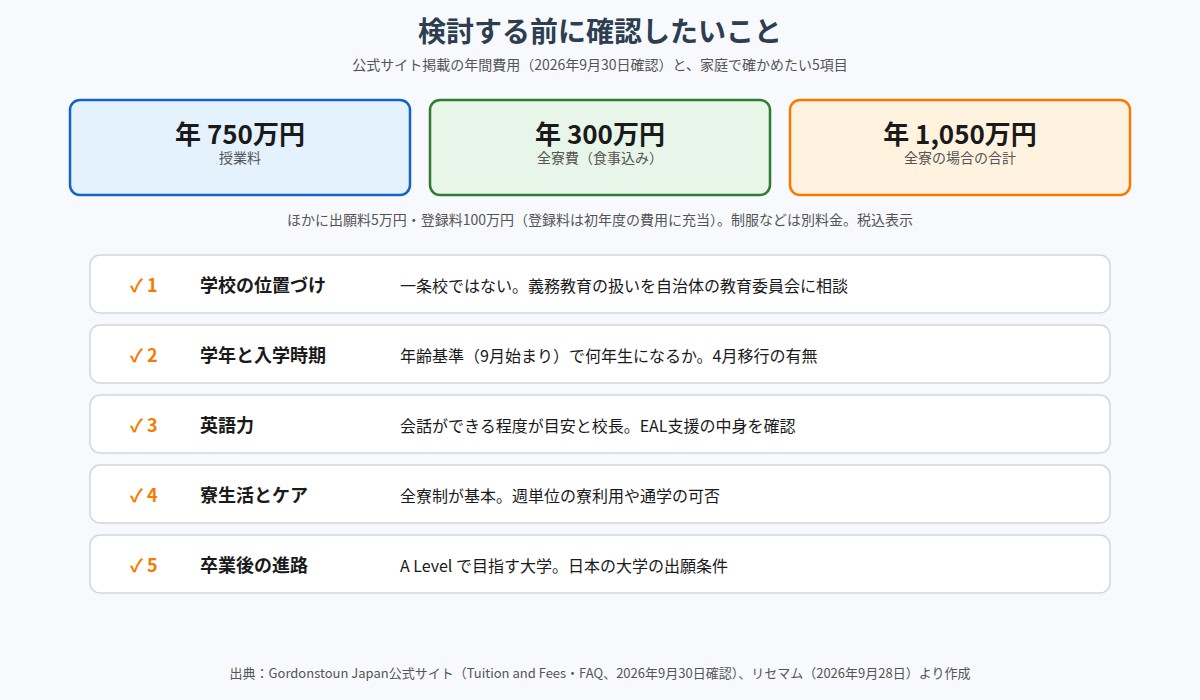Click the 英語力 title
This screenshot has width=1200, height=700.
[227, 425]
